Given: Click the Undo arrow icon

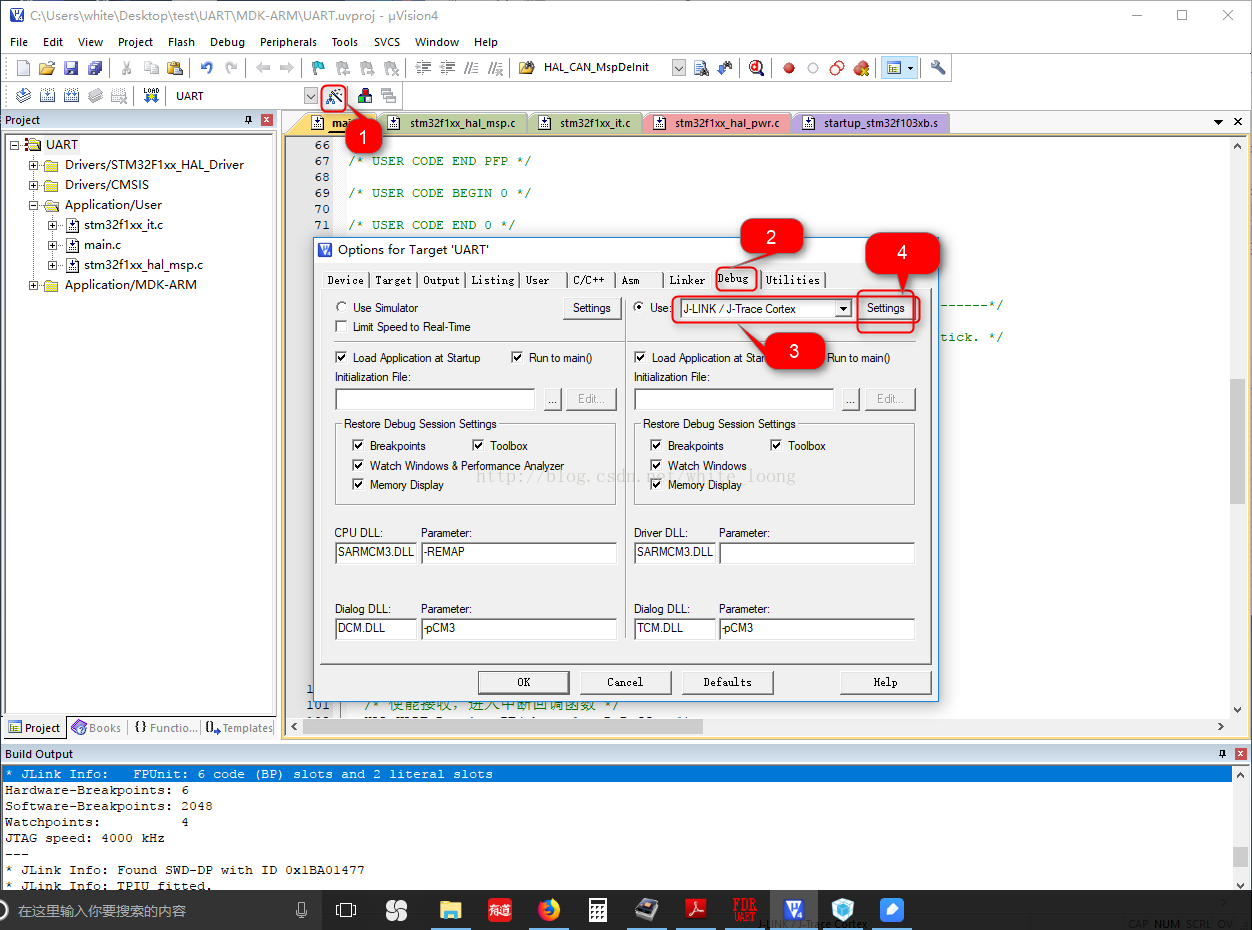Looking at the screenshot, I should (206, 68).
